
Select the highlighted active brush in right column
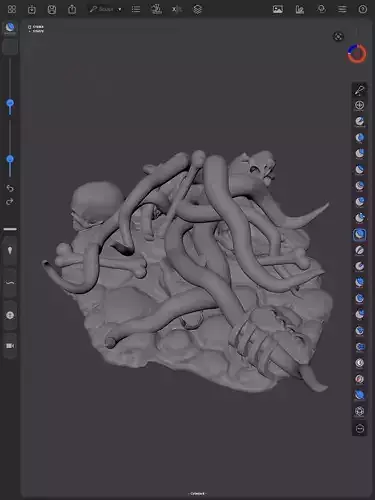pos(359,235)
